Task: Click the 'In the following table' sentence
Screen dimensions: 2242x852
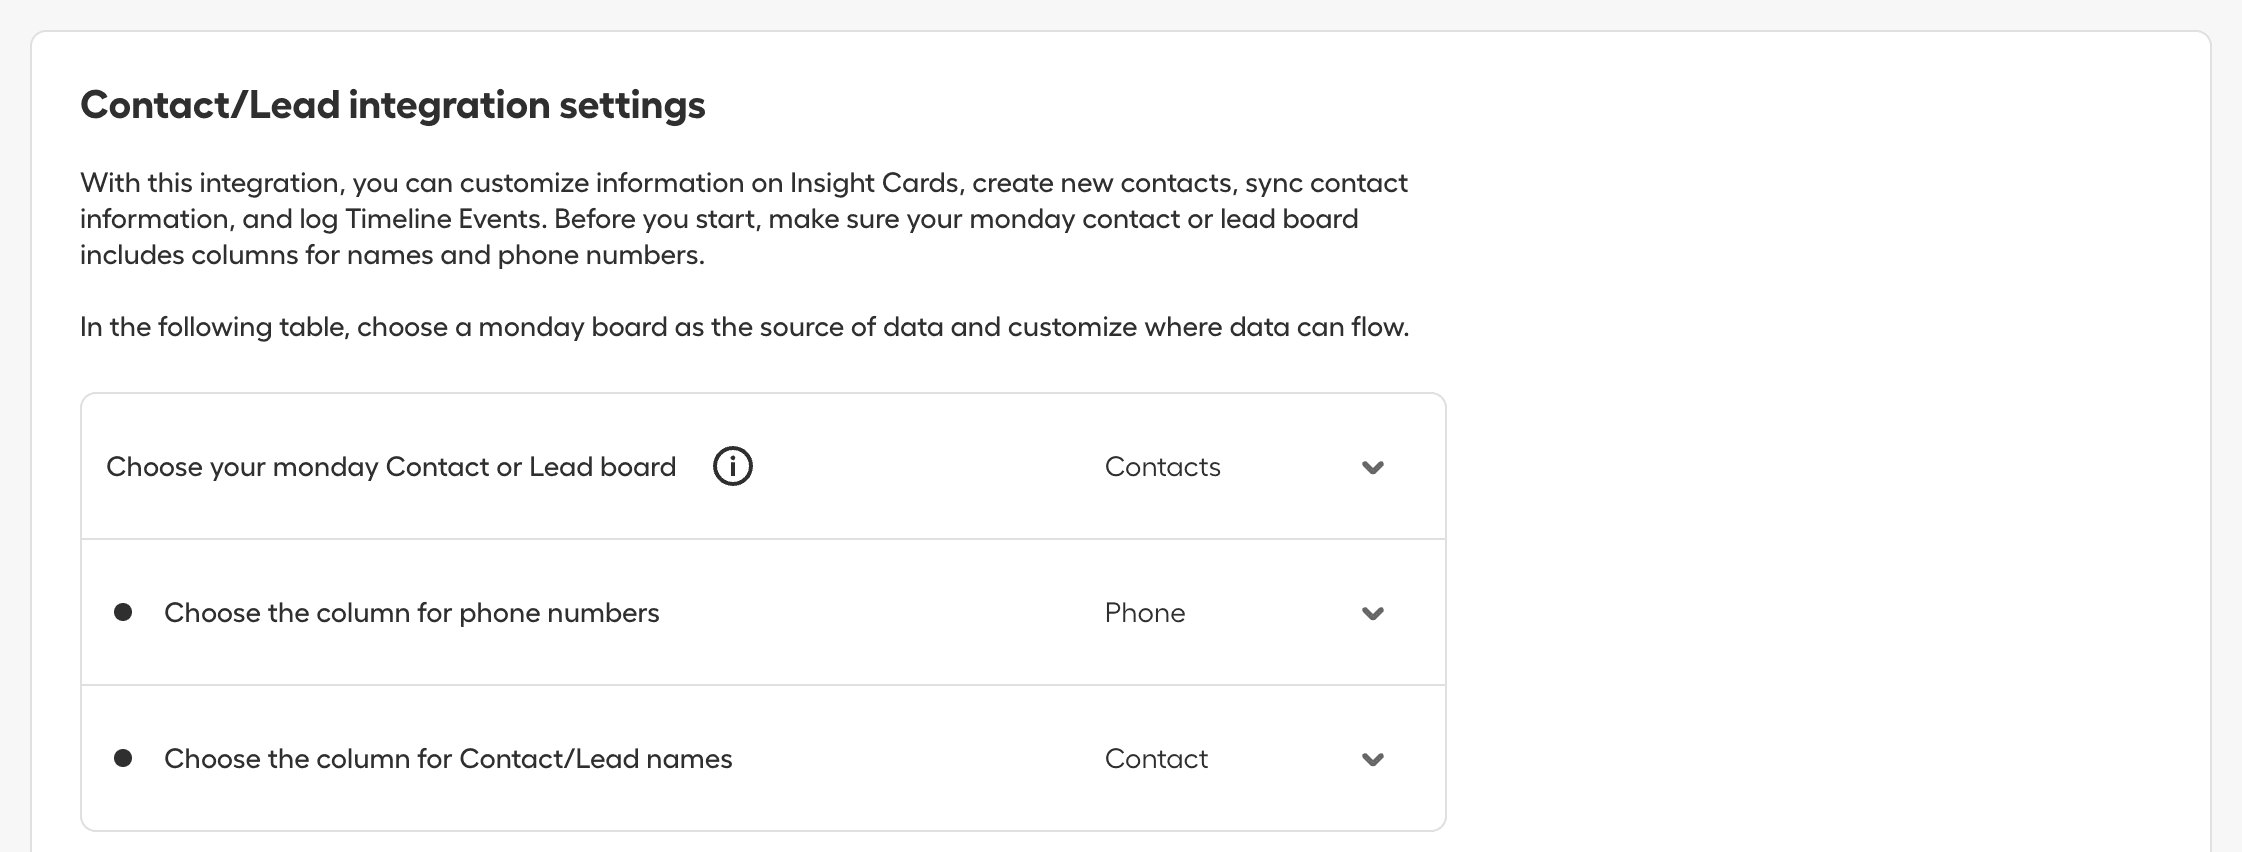Action: click(744, 327)
